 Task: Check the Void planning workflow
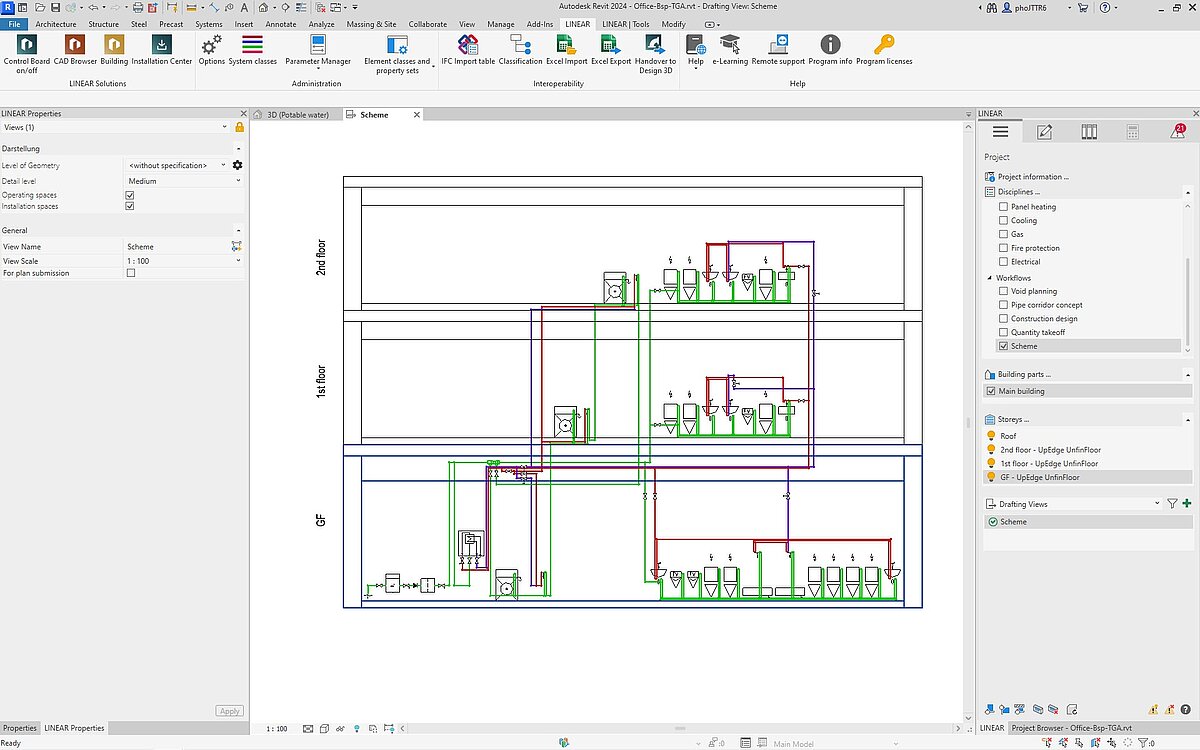tap(1004, 291)
